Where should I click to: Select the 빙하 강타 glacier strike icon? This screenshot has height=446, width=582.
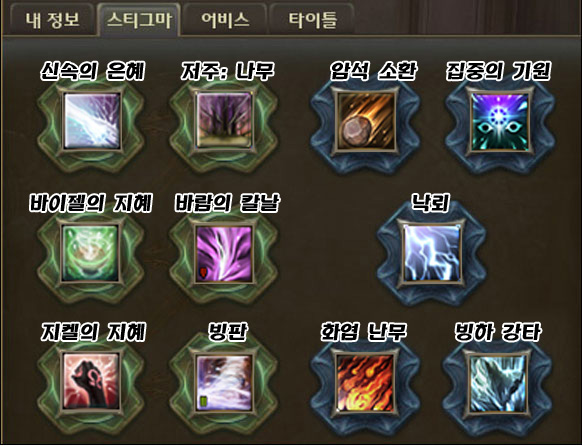click(499, 383)
